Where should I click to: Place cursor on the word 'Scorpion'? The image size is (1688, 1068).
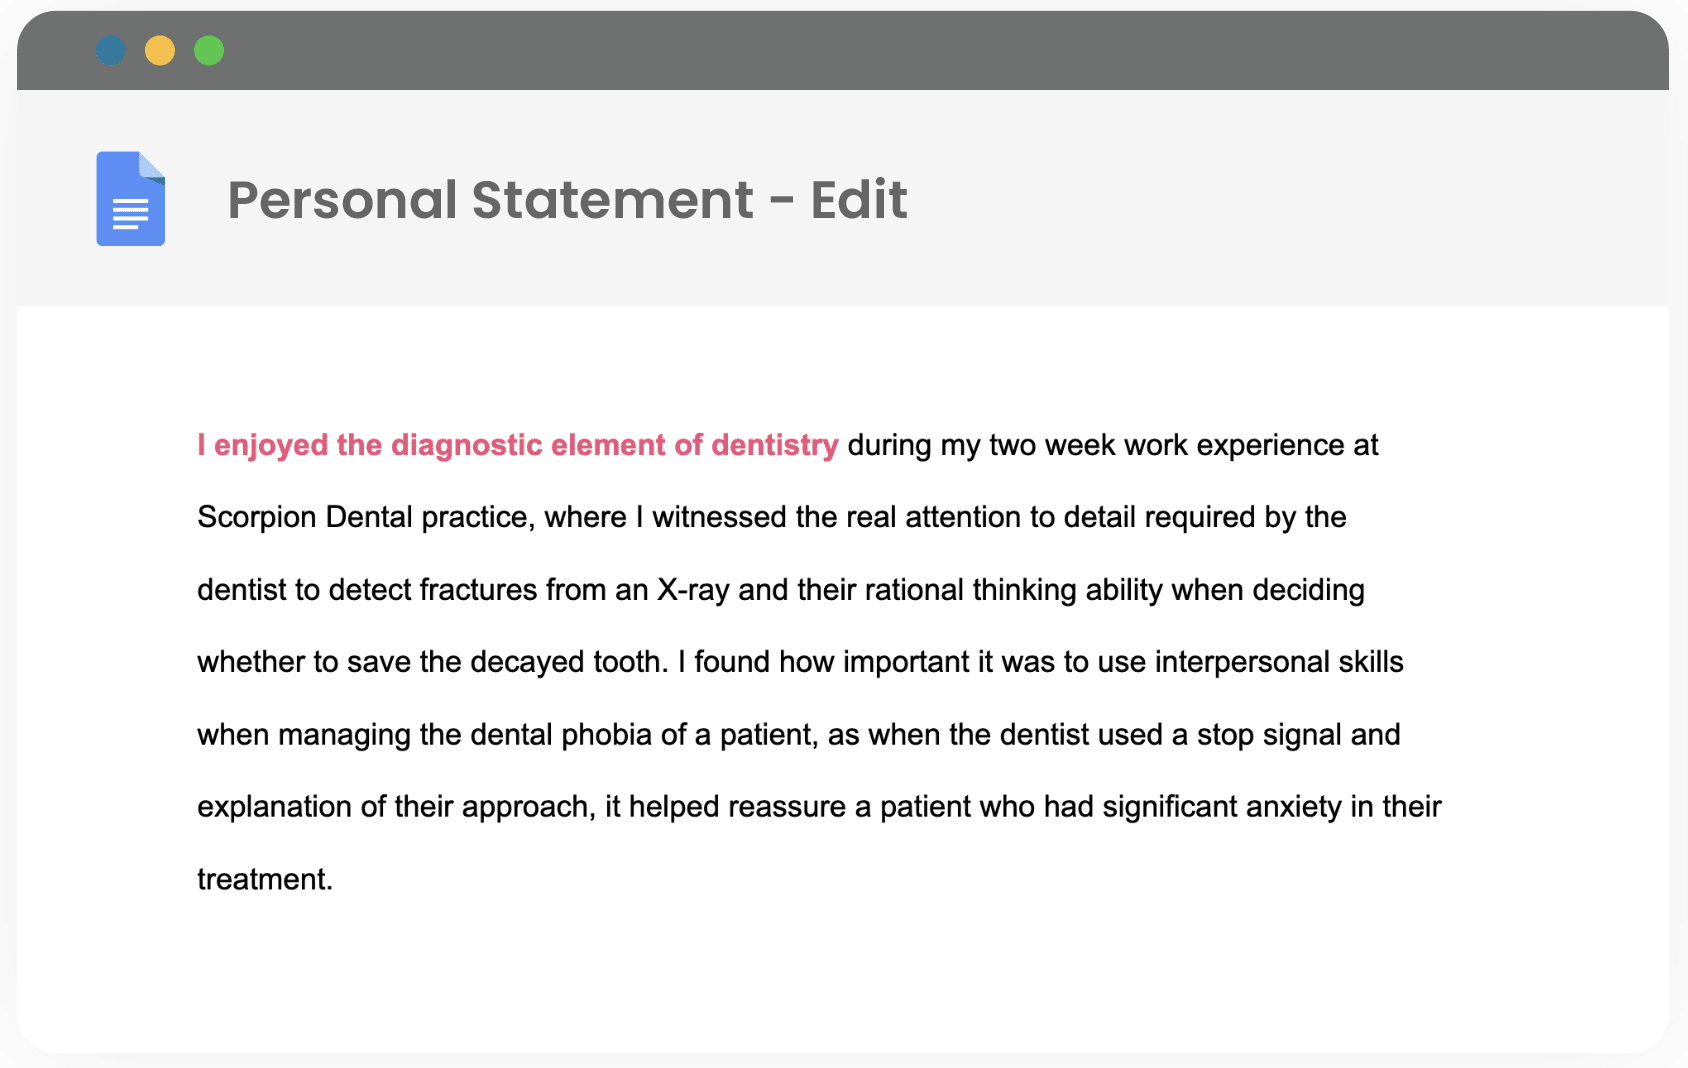pos(257,517)
